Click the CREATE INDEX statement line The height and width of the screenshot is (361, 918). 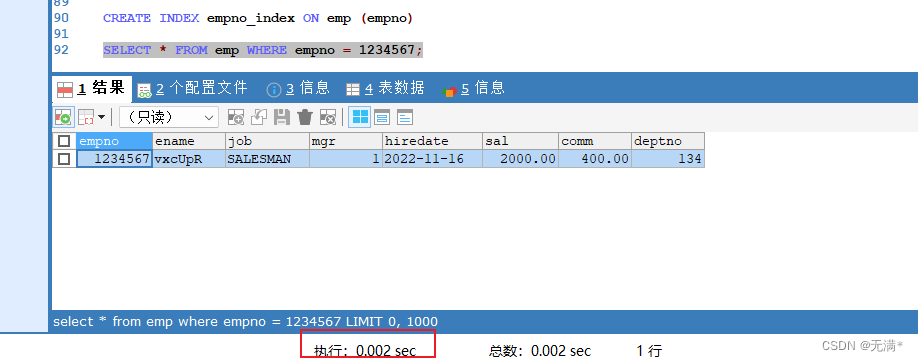[x=258, y=18]
